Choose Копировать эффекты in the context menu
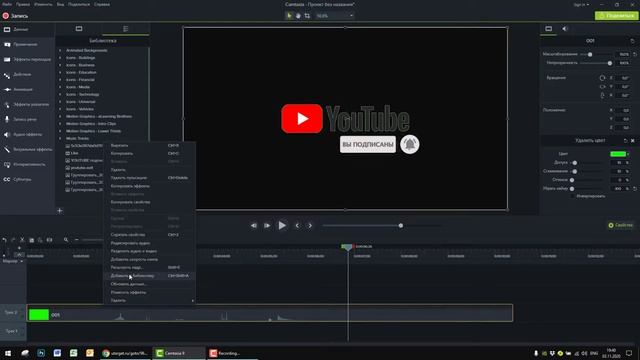The image size is (640, 360). [x=149, y=186]
